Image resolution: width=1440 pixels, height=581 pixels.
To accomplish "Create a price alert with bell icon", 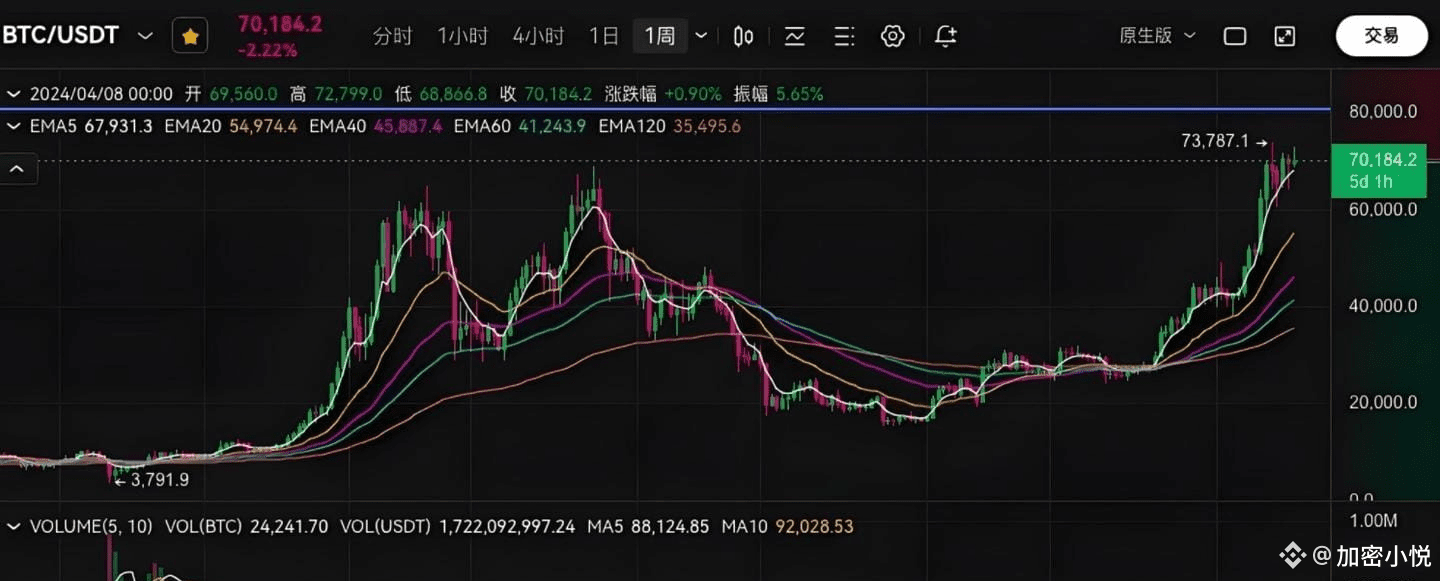I will 945,36.
